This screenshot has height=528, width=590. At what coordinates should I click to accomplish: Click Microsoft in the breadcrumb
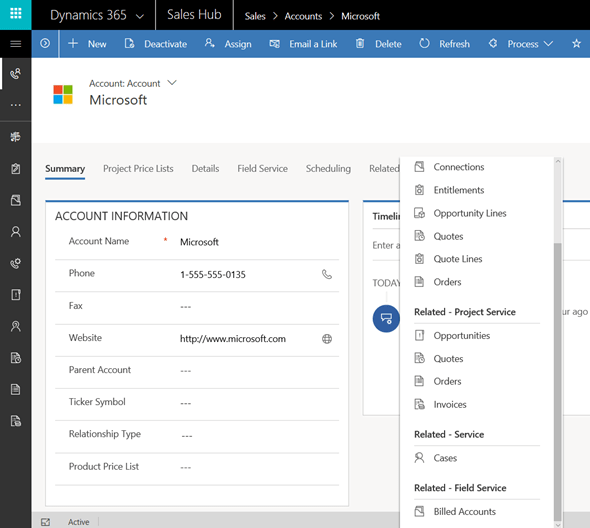(x=360, y=16)
